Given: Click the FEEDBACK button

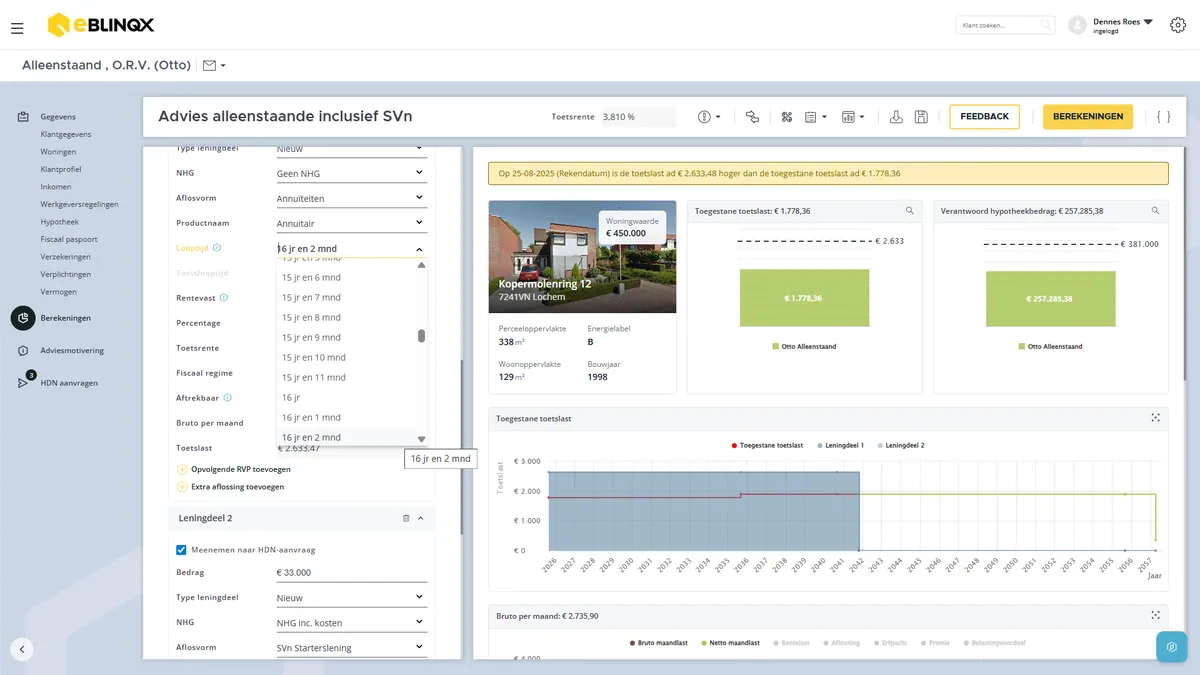Looking at the screenshot, I should 984,117.
